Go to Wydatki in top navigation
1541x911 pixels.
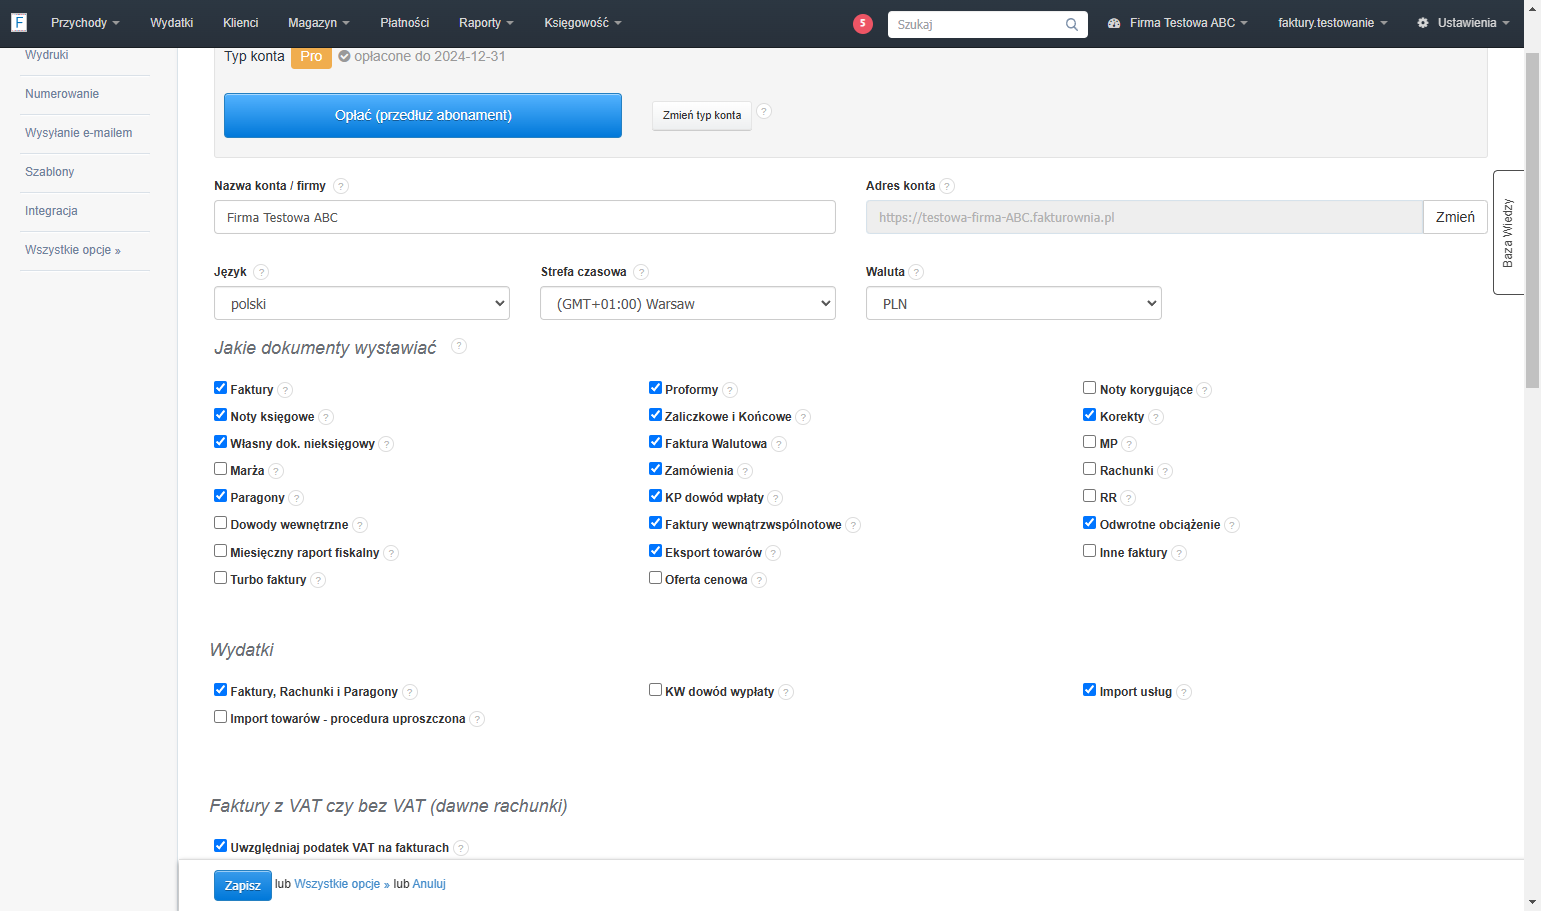(171, 23)
